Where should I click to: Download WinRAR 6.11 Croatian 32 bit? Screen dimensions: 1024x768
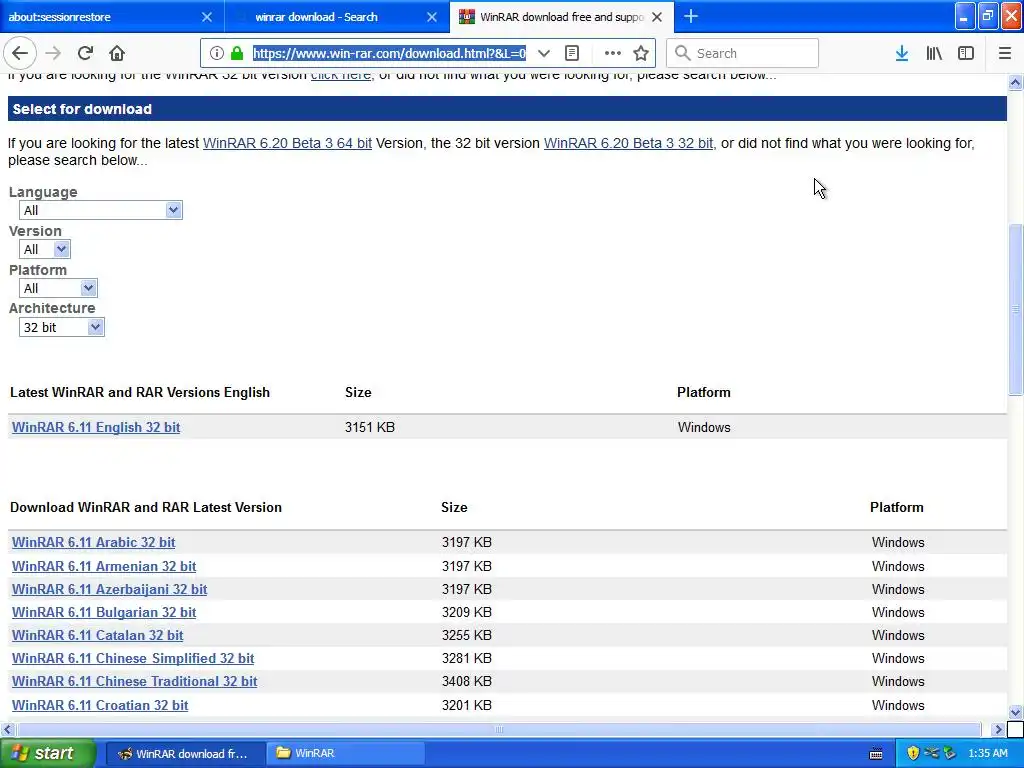[x=100, y=705]
